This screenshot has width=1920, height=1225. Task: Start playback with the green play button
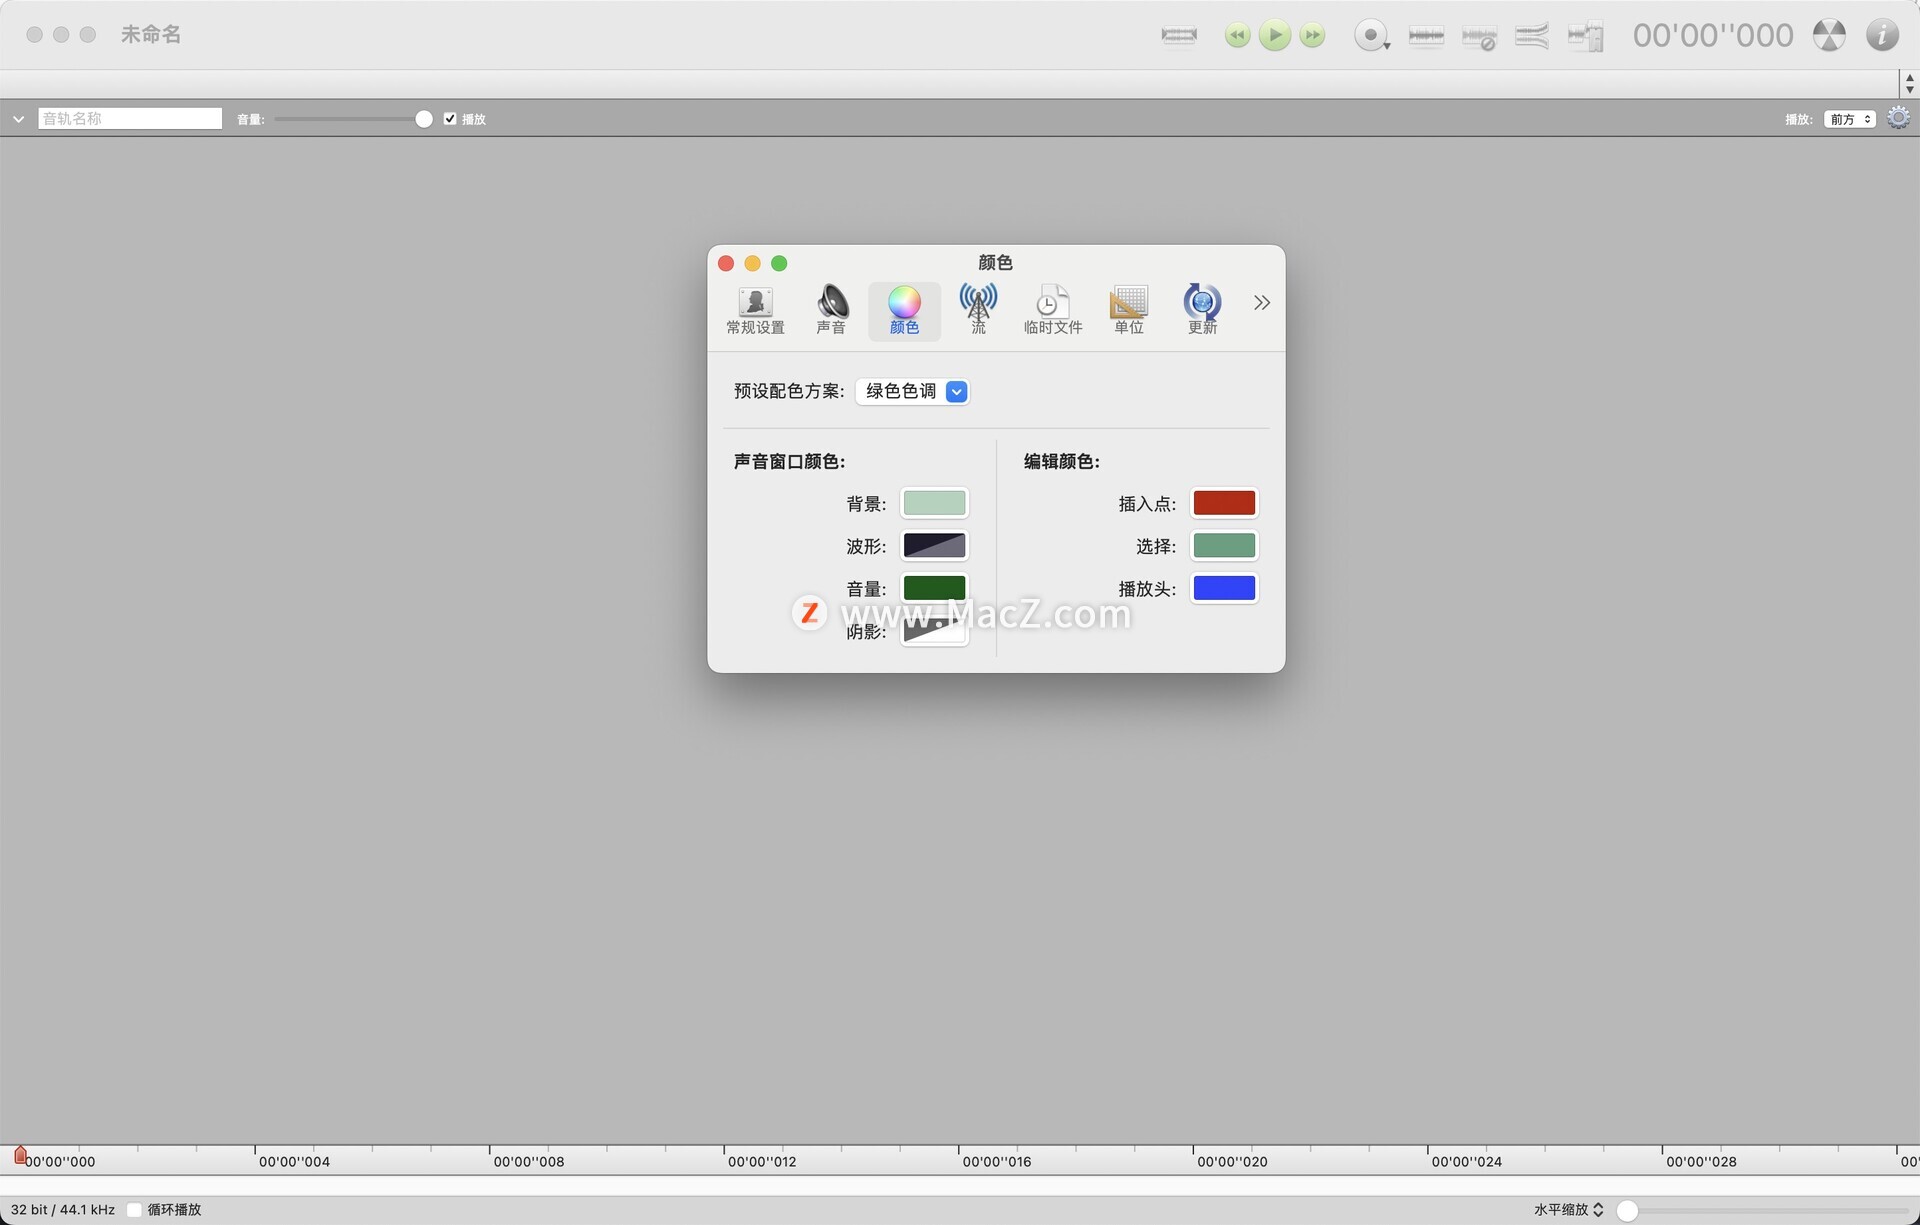(x=1274, y=35)
